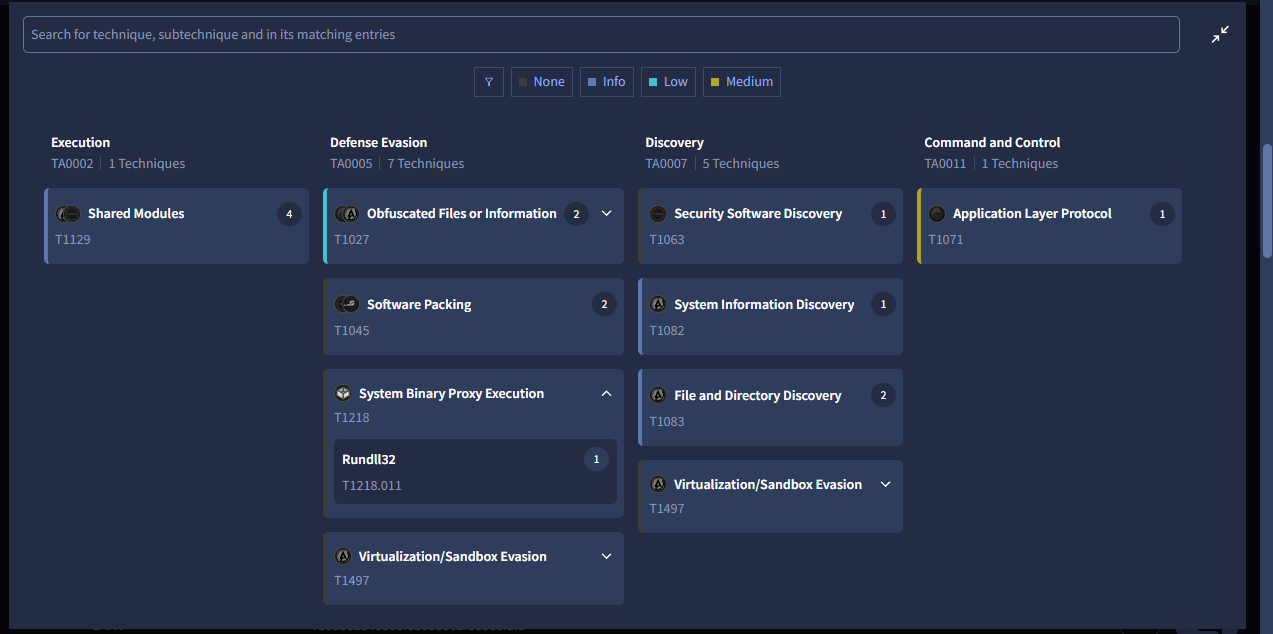The height and width of the screenshot is (634, 1273).
Task: Click the Obfuscated Files or Information vendor icon
Action: pyautogui.click(x=347, y=214)
